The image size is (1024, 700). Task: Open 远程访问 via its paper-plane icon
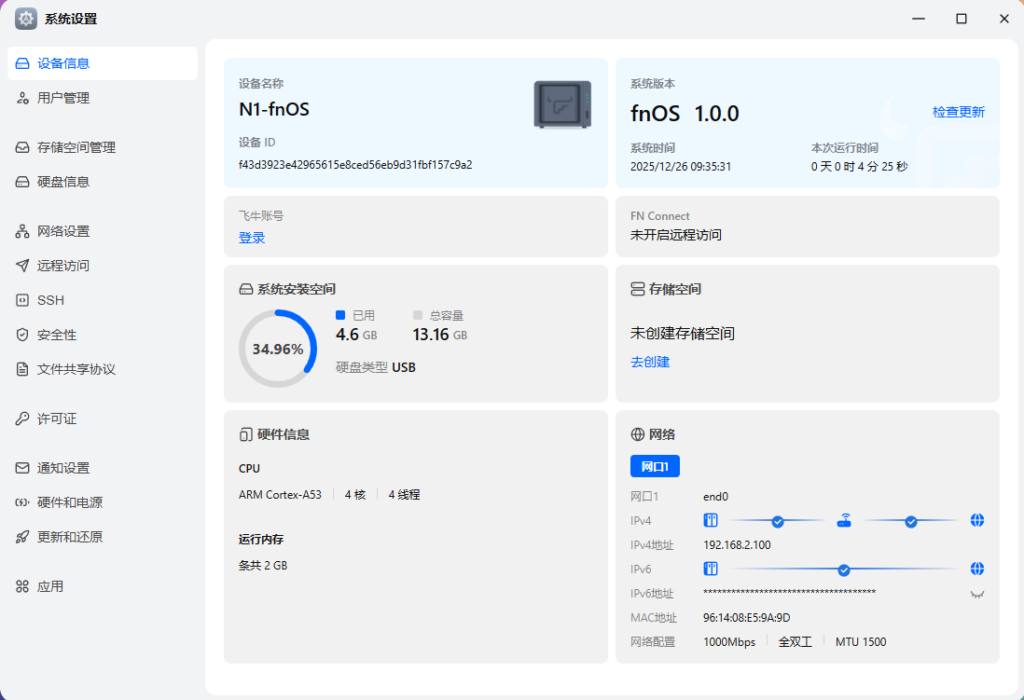(22, 265)
